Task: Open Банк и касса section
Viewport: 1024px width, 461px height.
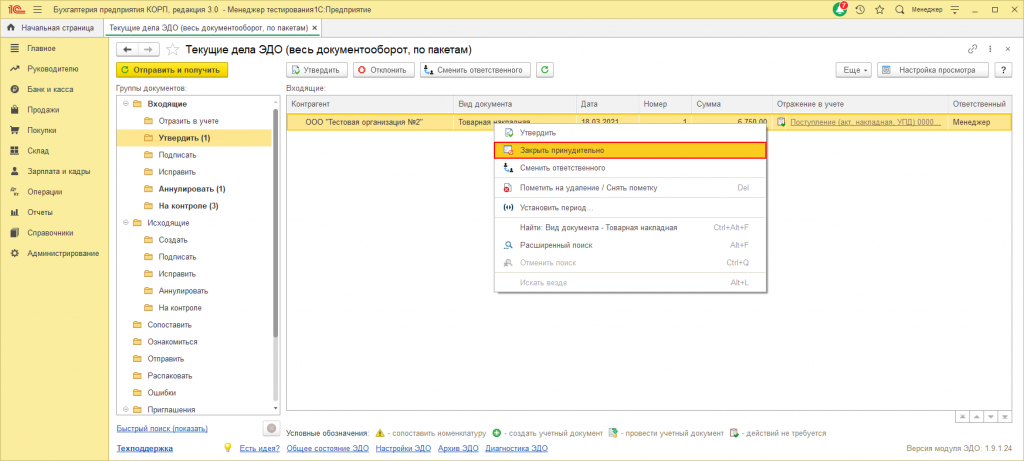Action: [48, 89]
